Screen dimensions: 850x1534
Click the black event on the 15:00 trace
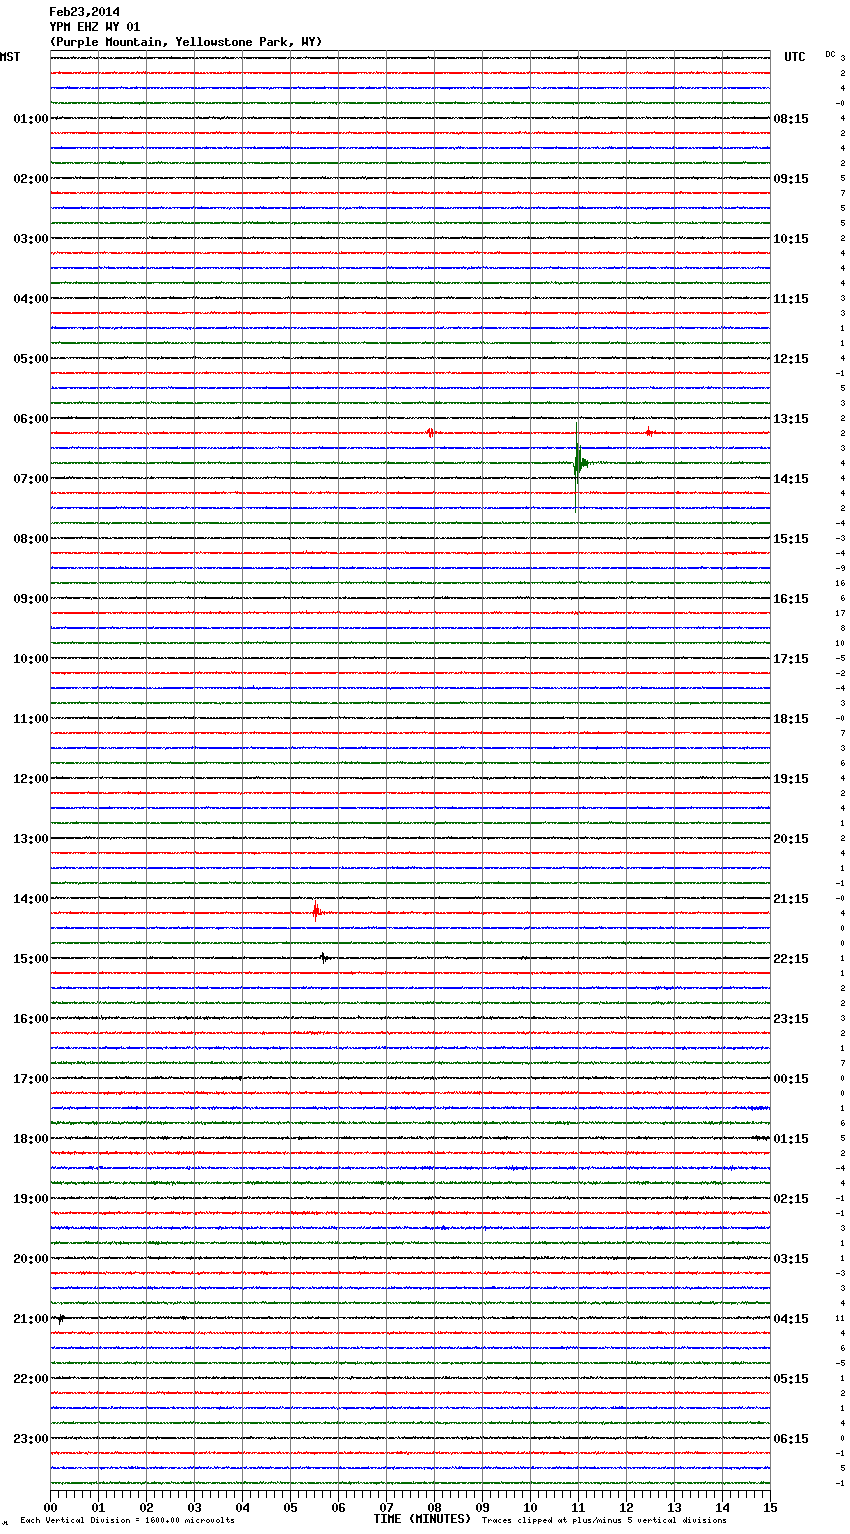click(323, 957)
